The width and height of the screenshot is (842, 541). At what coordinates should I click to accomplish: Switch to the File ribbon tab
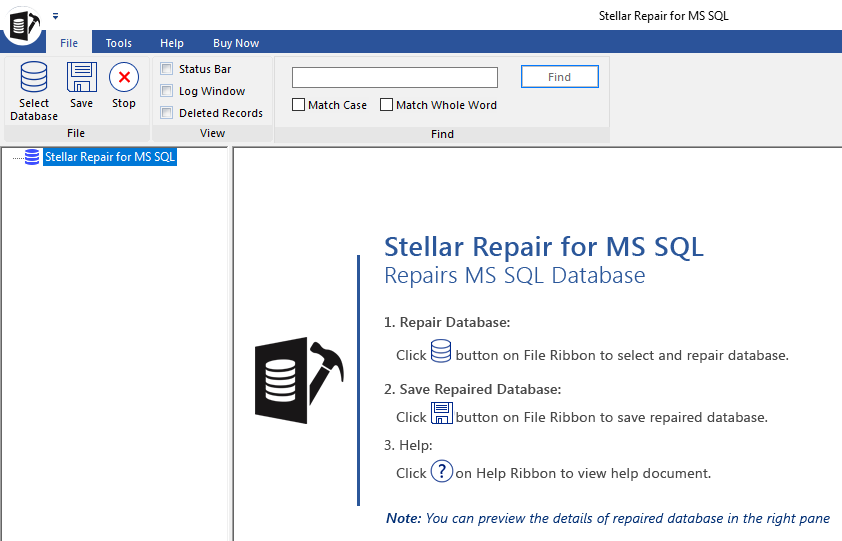pyautogui.click(x=69, y=43)
